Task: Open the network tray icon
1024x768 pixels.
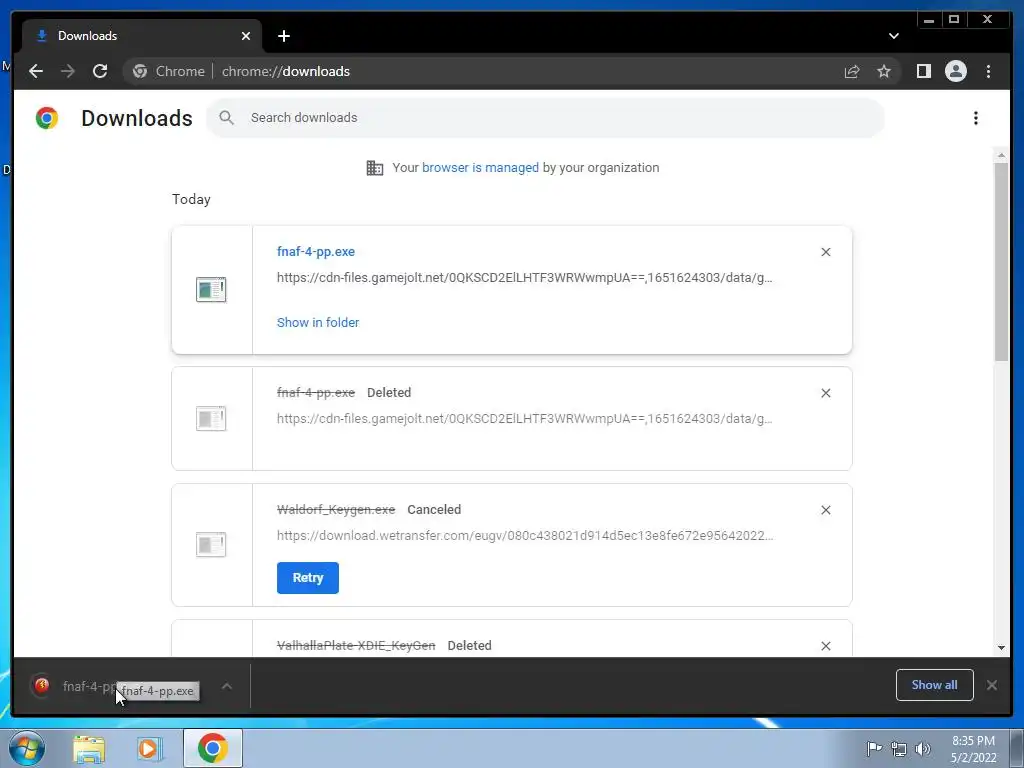Action: click(x=899, y=749)
